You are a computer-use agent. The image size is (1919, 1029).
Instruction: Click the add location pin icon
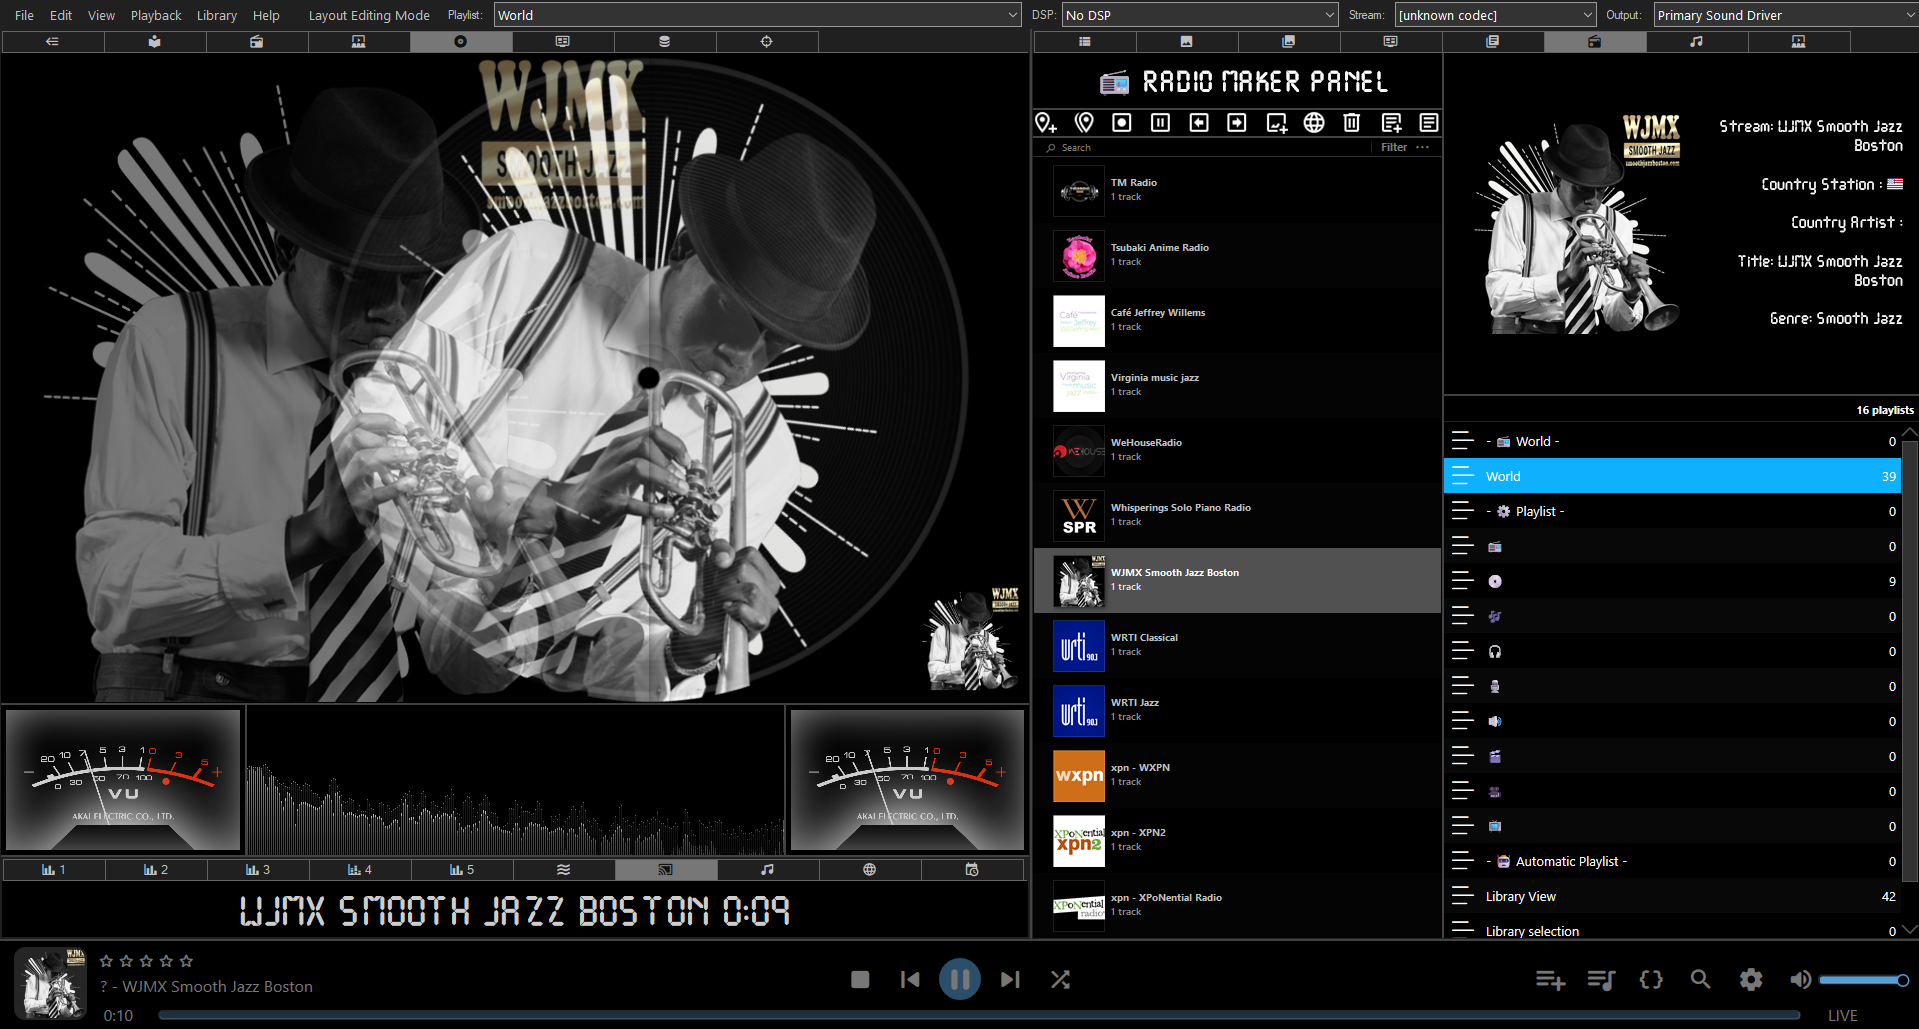[1046, 122]
